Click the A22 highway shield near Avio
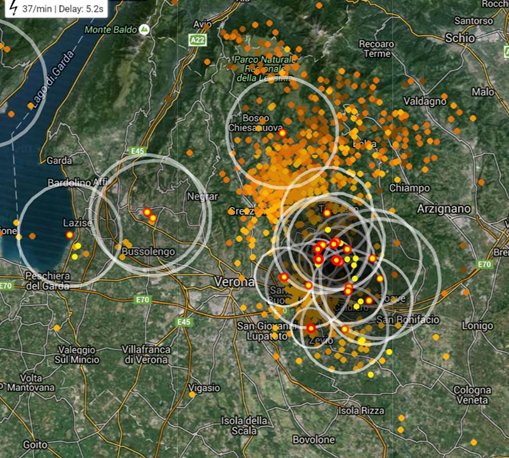This screenshot has width=509, height=458. click(198, 40)
